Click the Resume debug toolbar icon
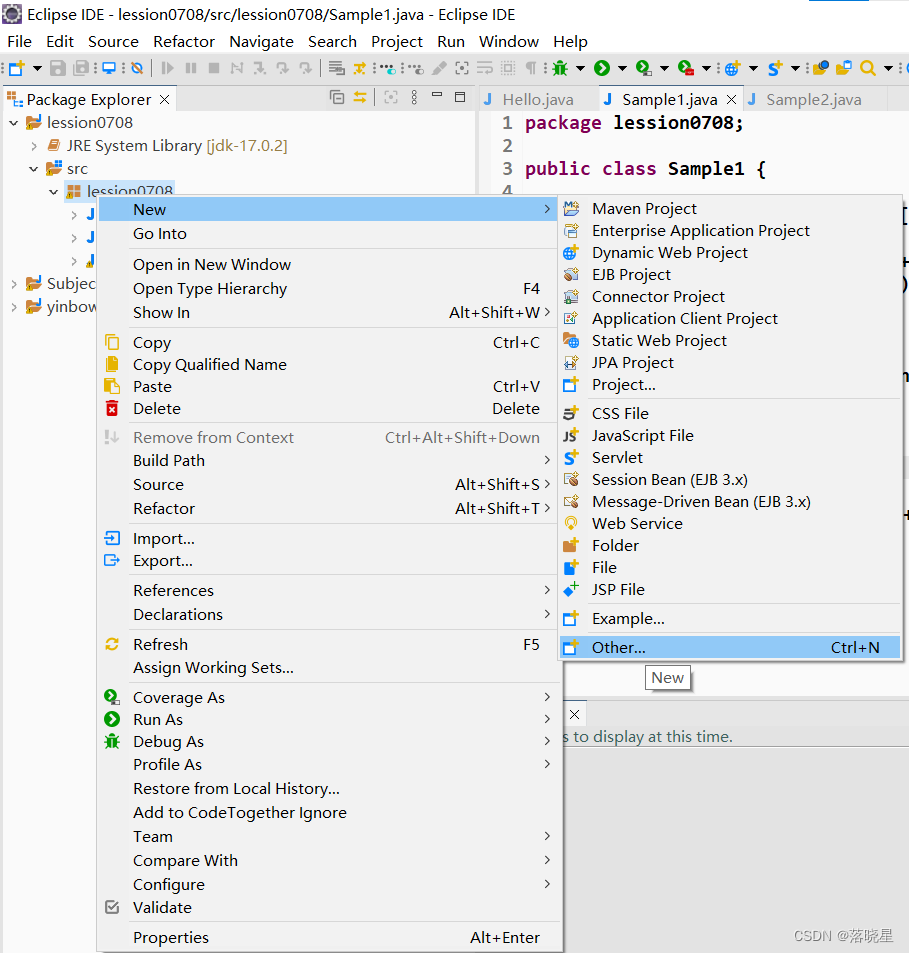The image size is (909, 953). pyautogui.click(x=168, y=68)
